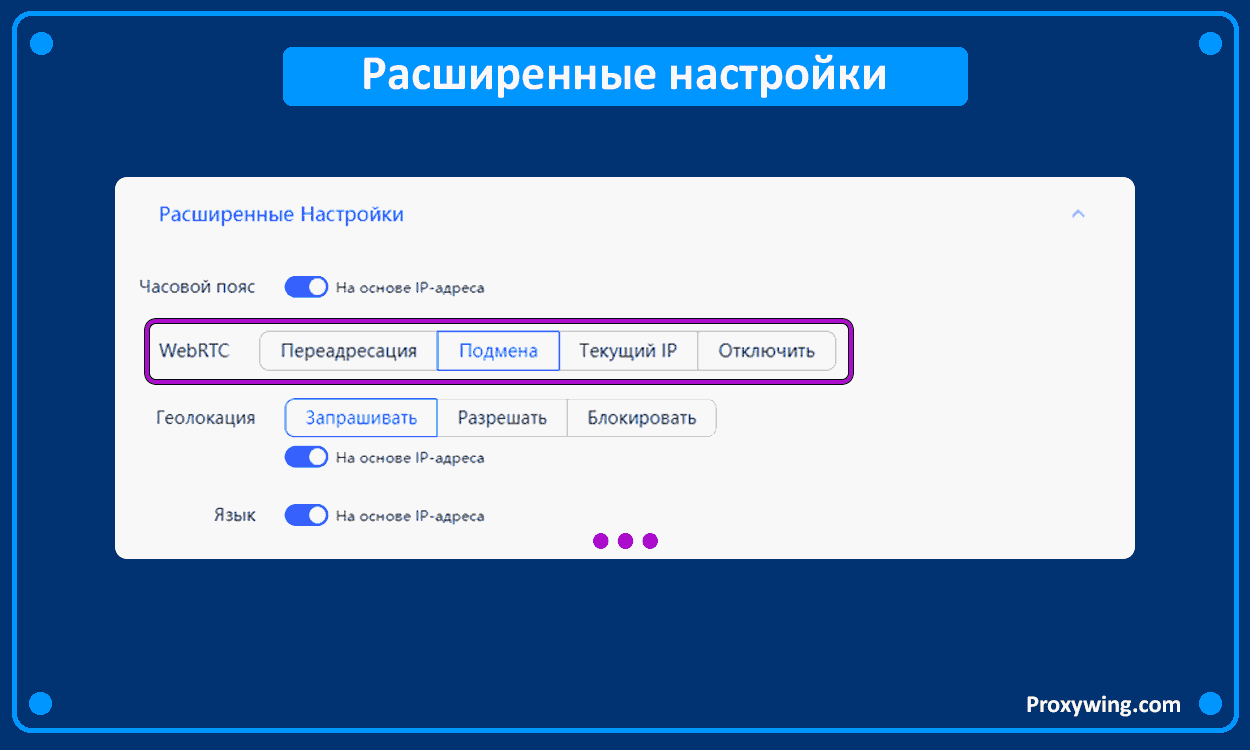Click the WebRTC label
The width and height of the screenshot is (1250, 750).
coord(194,351)
